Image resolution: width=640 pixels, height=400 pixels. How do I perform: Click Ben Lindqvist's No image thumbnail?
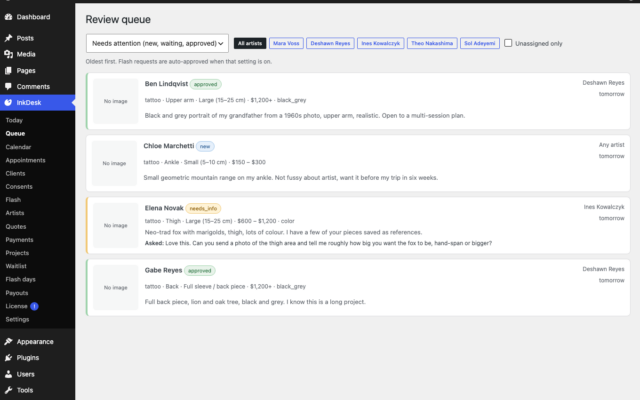(116, 101)
